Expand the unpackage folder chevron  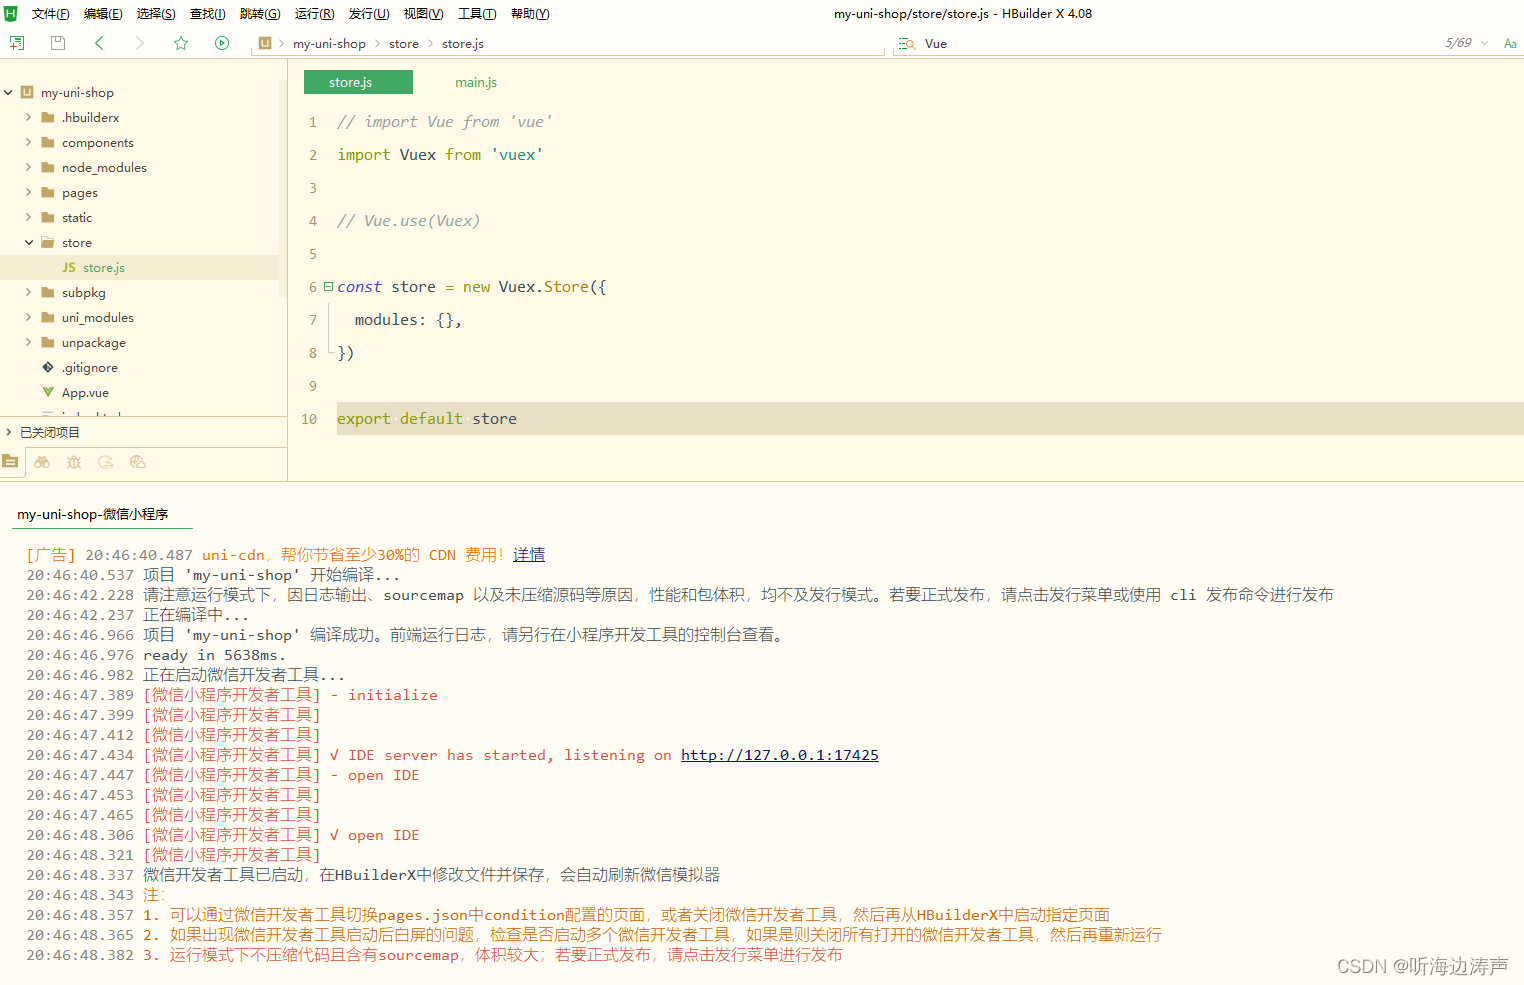pos(28,342)
